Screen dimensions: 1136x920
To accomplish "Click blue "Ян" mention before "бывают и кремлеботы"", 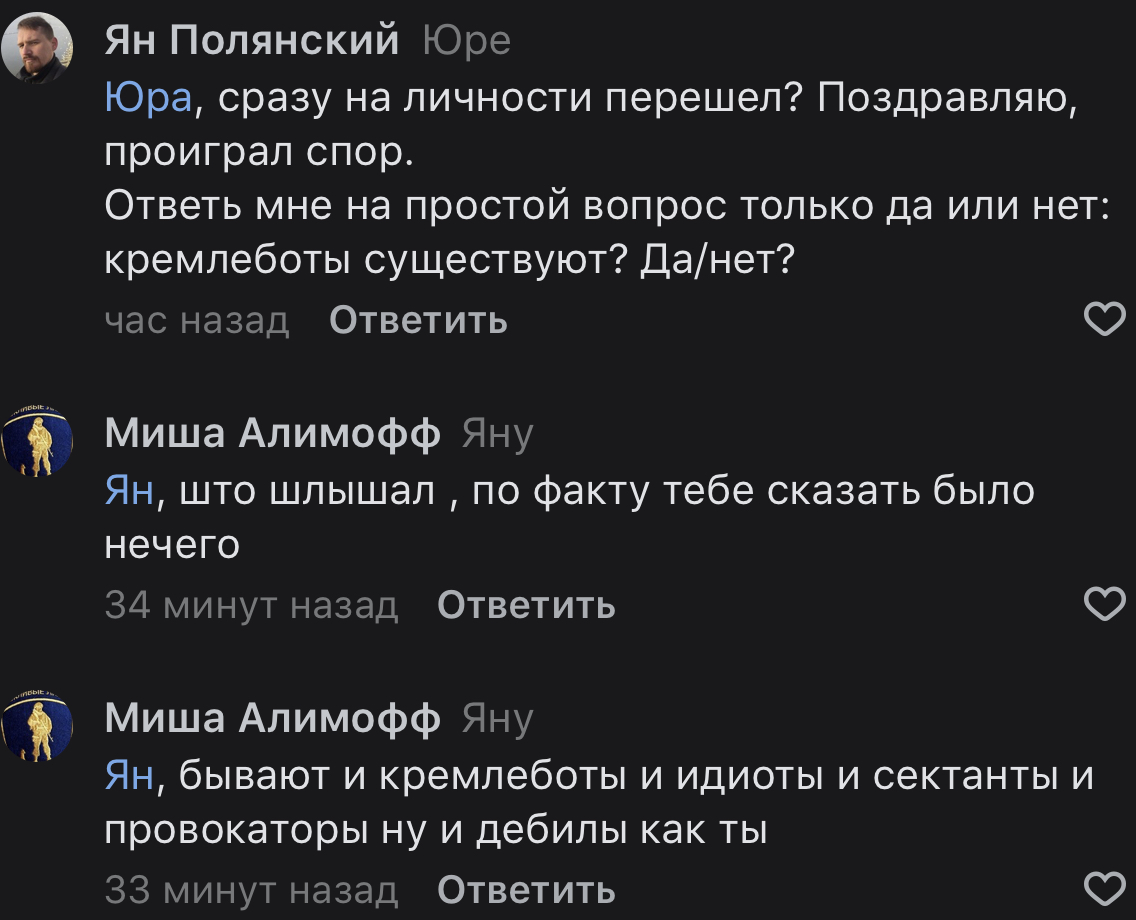I will (x=129, y=775).
